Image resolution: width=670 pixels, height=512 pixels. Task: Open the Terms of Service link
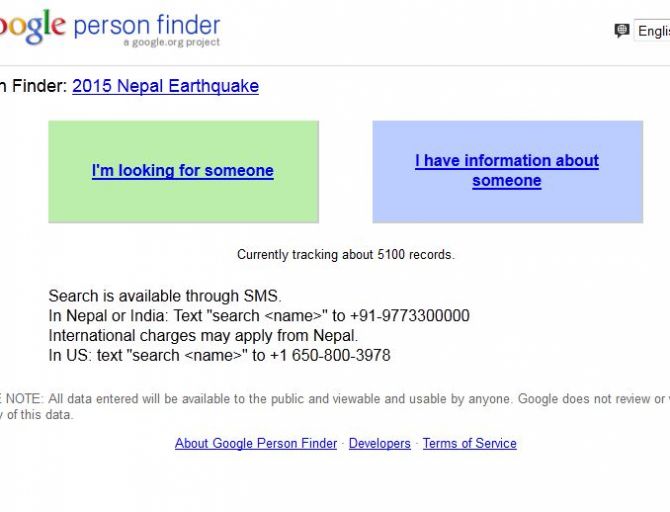pyautogui.click(x=469, y=443)
